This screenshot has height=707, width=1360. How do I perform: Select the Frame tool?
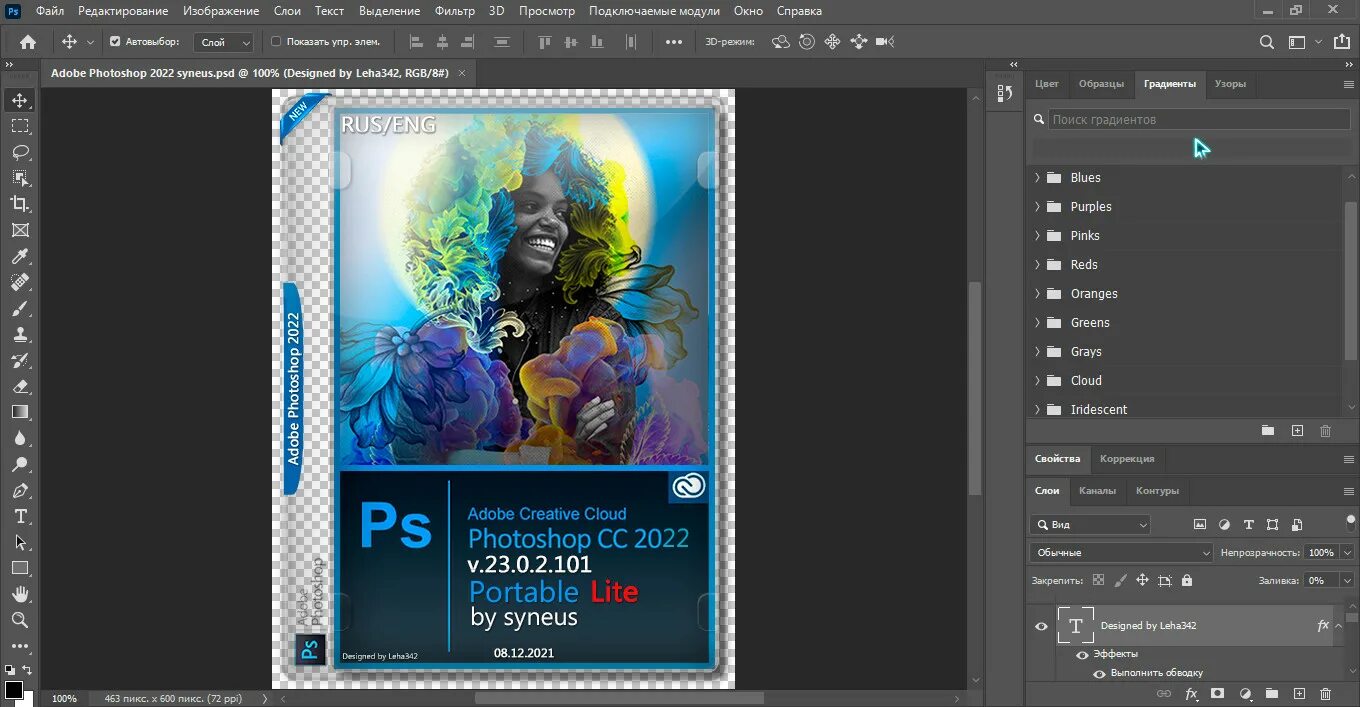[20, 230]
